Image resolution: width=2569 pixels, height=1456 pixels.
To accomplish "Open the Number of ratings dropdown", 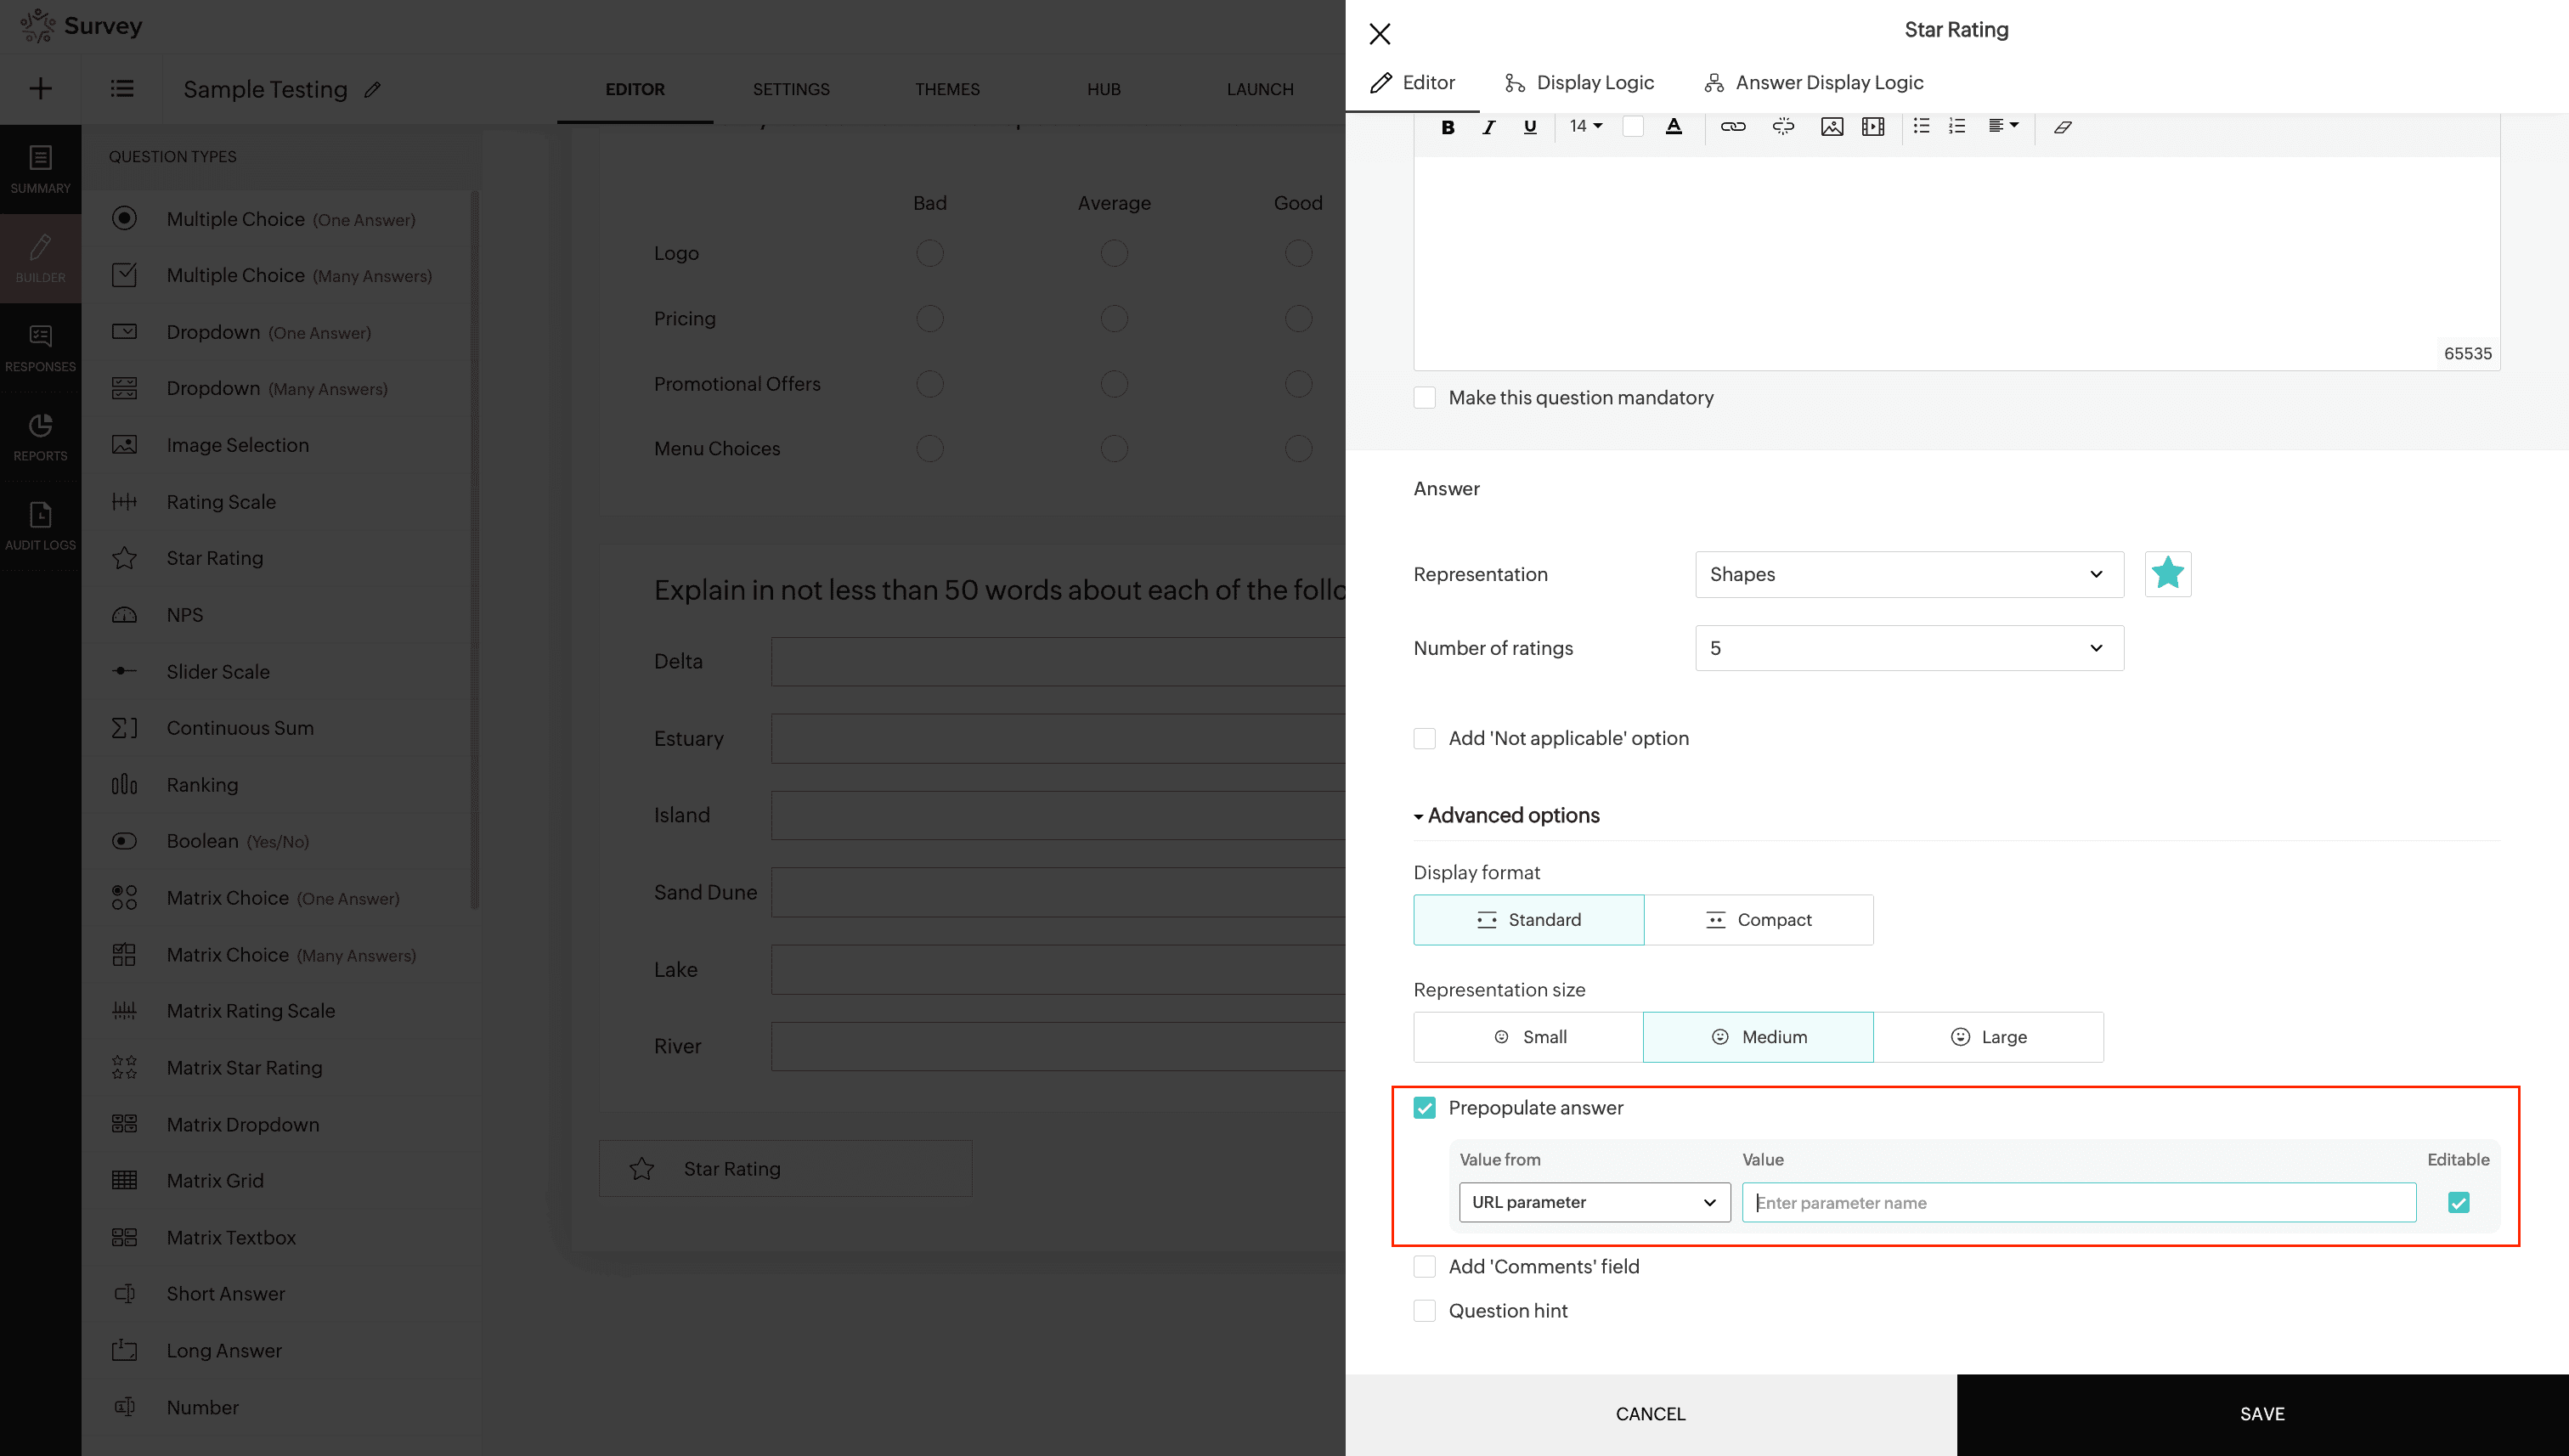I will (1908, 649).
